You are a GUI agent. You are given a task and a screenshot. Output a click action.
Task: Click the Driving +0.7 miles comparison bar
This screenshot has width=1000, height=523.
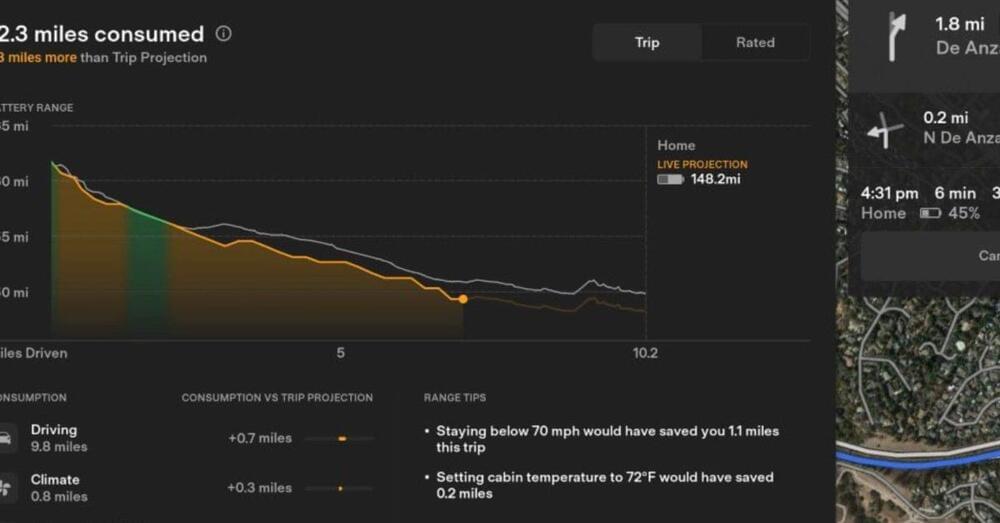340,438
